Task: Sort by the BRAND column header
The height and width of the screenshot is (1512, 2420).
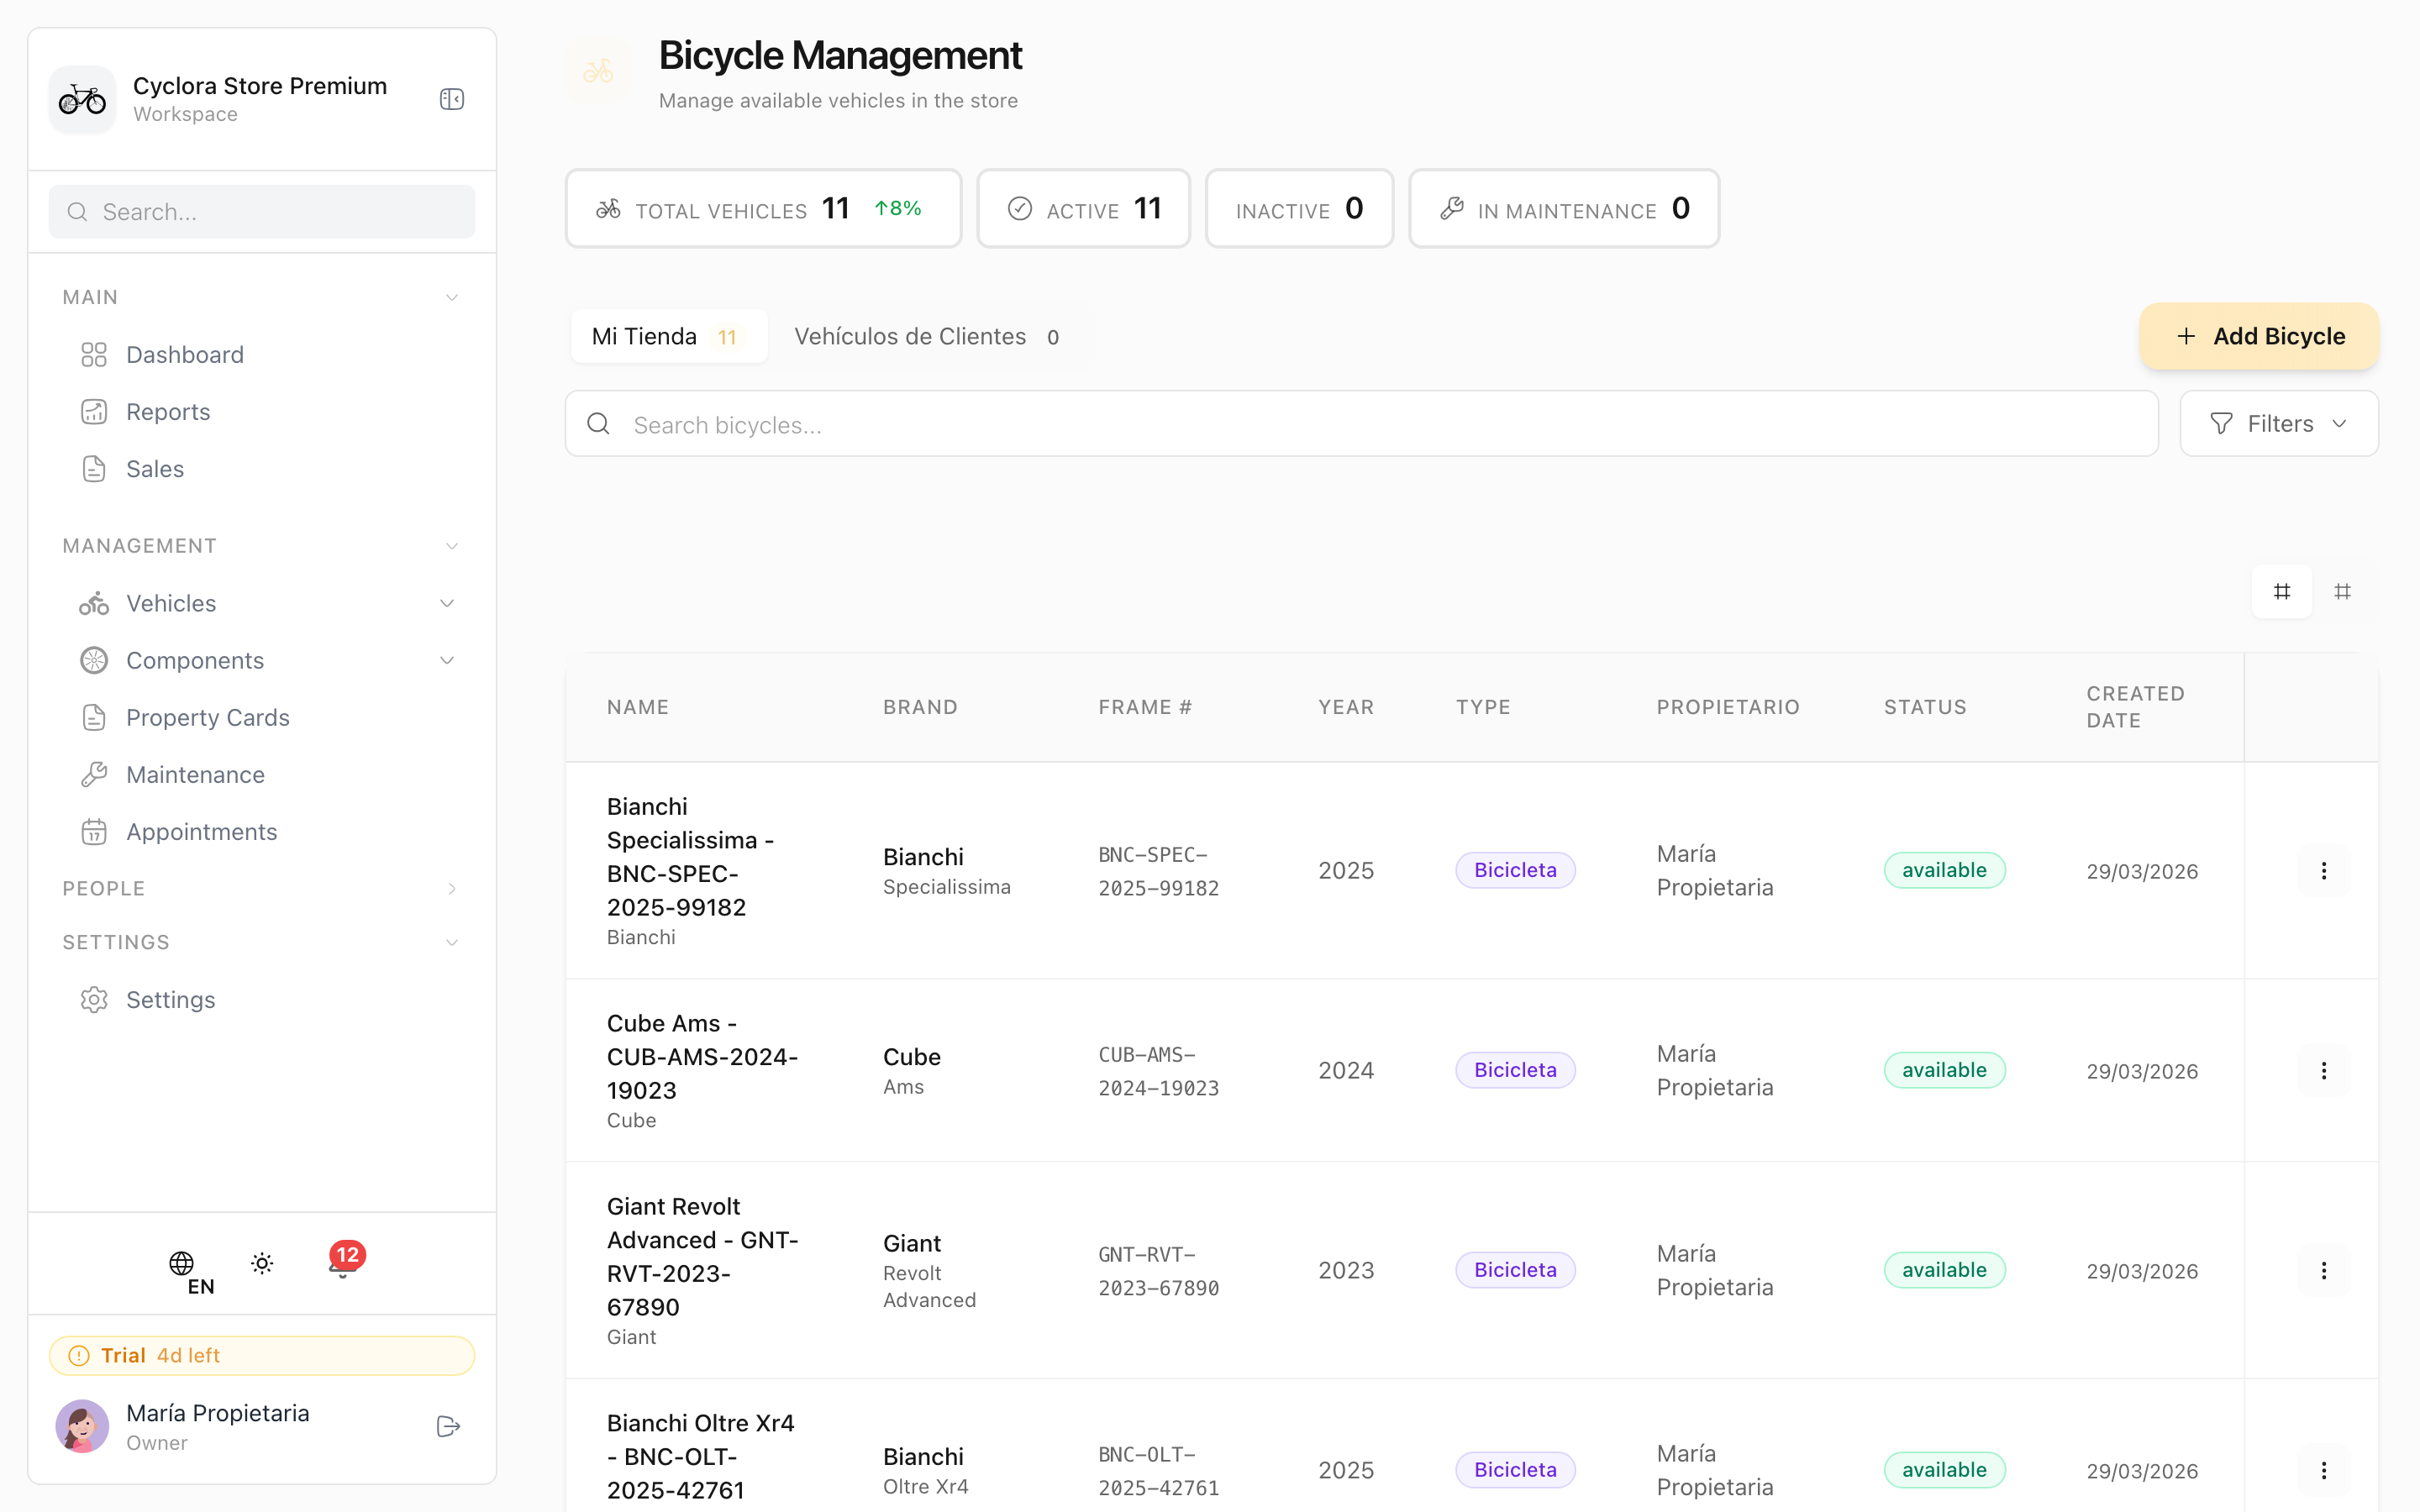Action: [x=920, y=707]
